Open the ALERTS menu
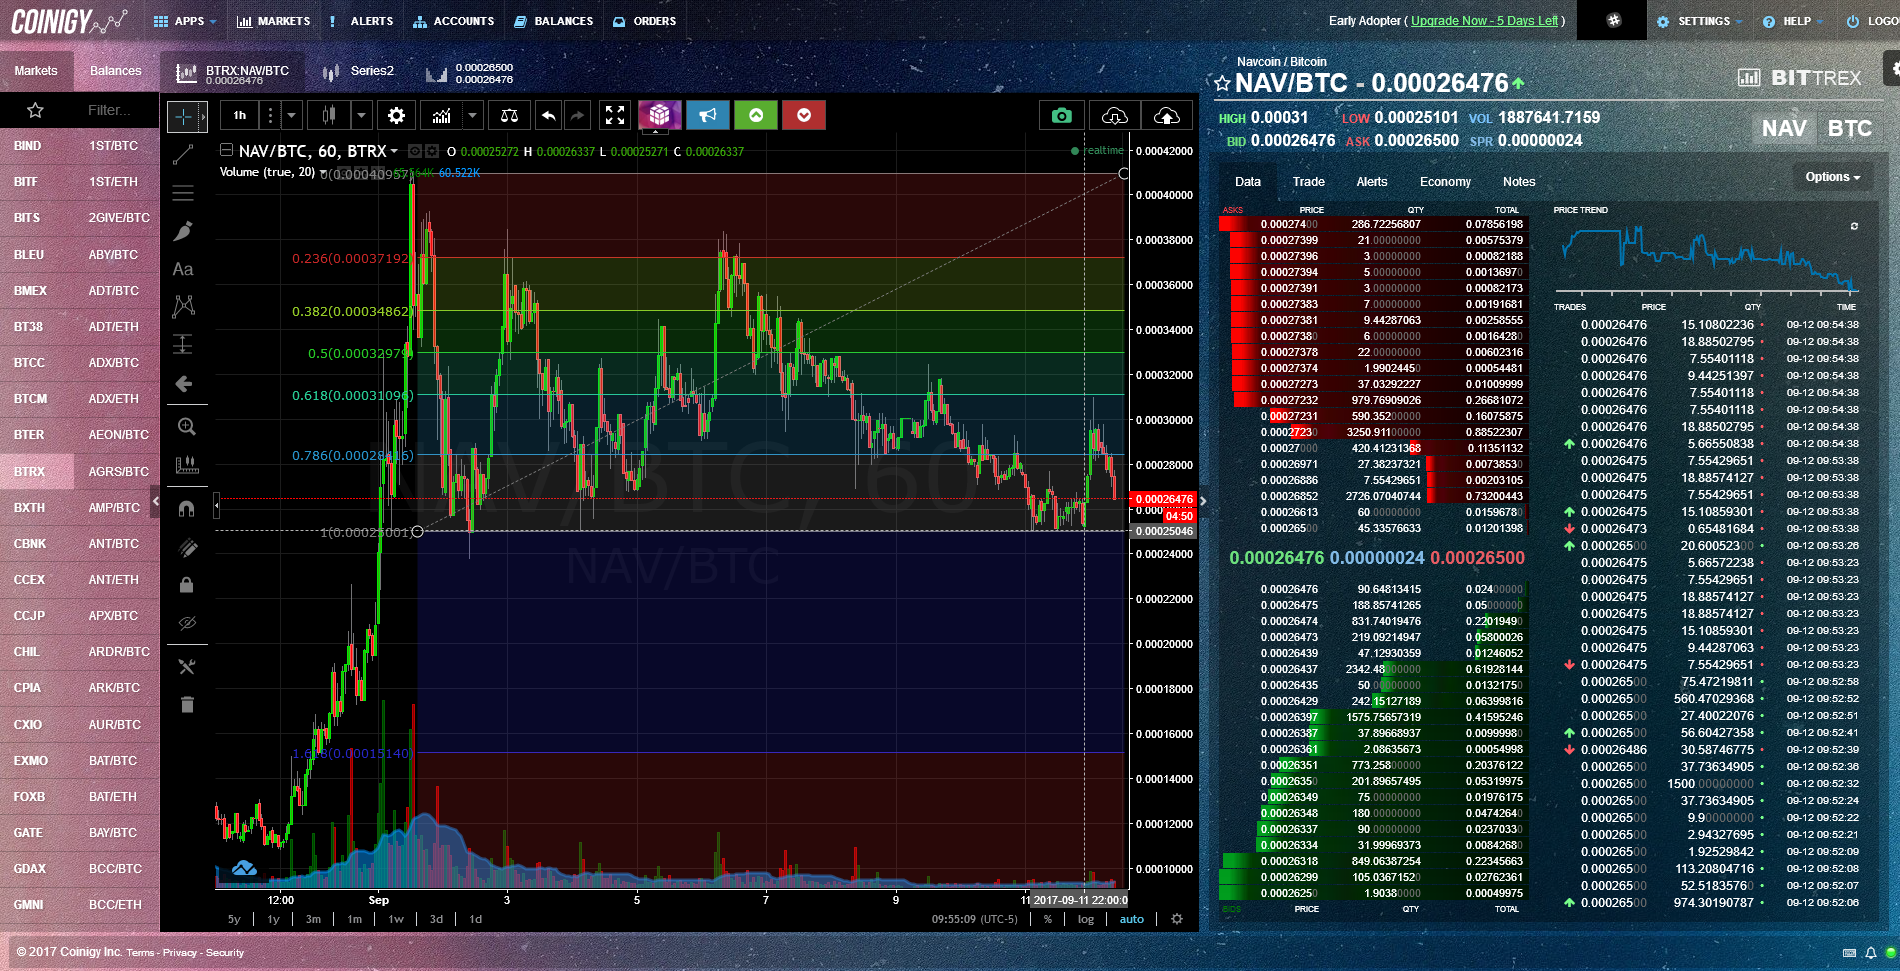This screenshot has width=1900, height=971. click(362, 21)
